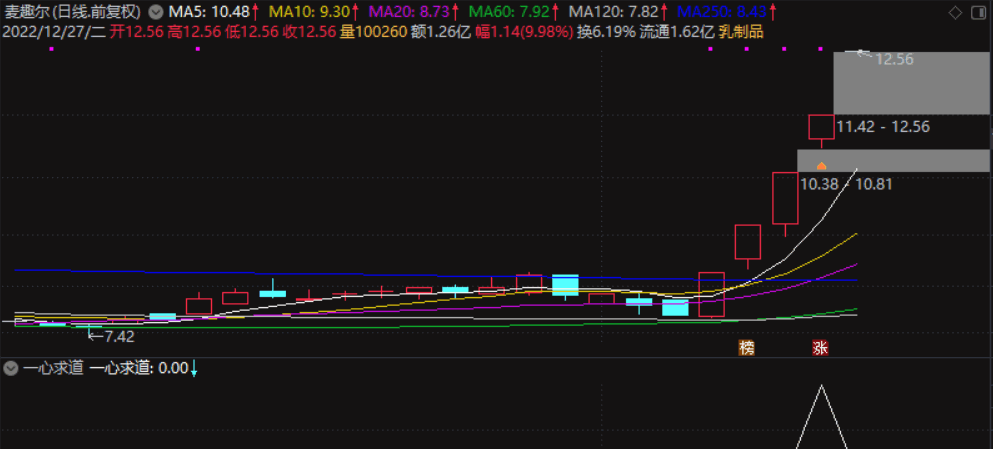Click the low price 低12.56
The height and width of the screenshot is (449, 993).
pyautogui.click(x=252, y=32)
